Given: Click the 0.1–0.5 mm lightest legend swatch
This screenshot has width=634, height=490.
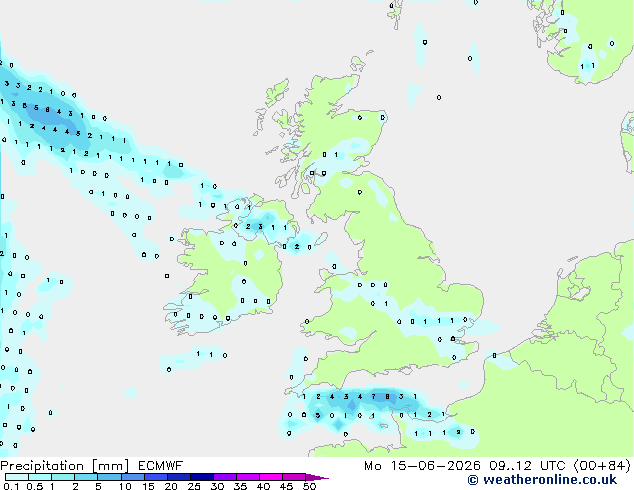Looking at the screenshot, I should pos(17,477).
